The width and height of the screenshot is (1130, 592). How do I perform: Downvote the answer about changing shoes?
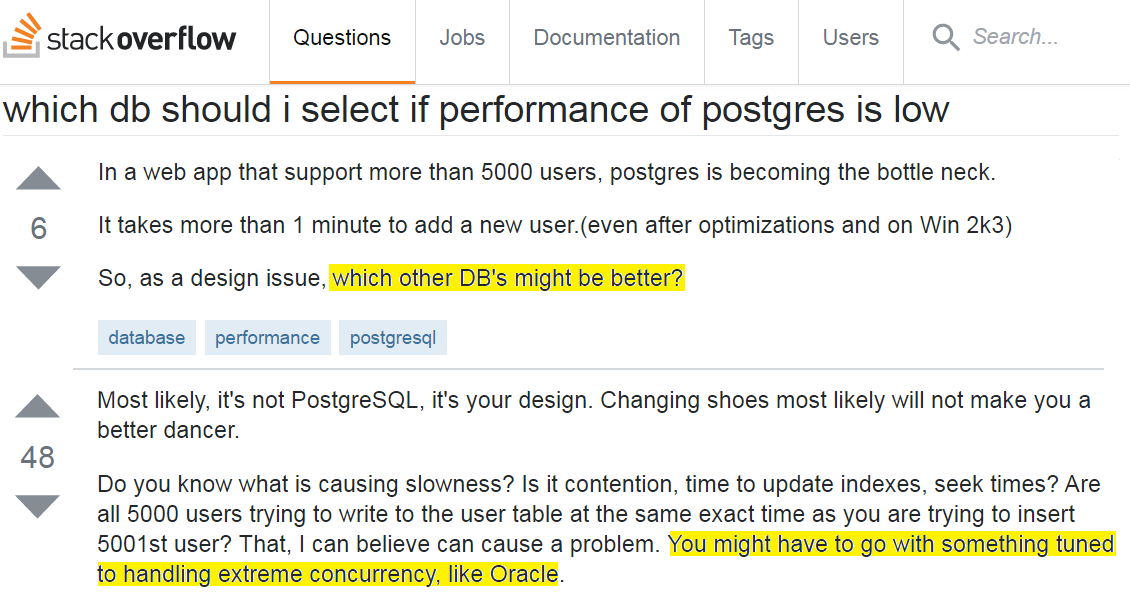click(x=39, y=506)
